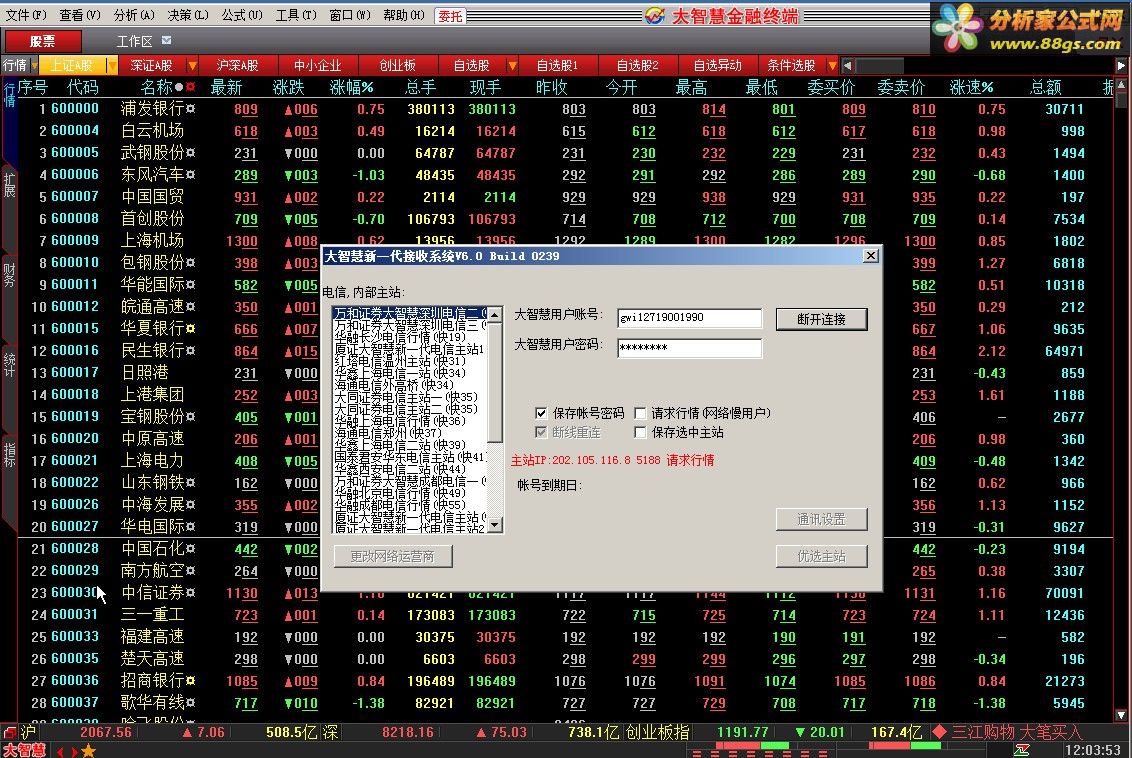Select stock row 600036 招商银行
1132x758 pixels.
click(565, 681)
